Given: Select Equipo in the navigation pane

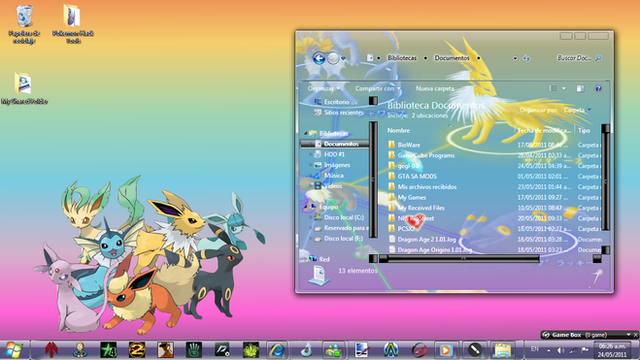Looking at the screenshot, I should click(328, 207).
